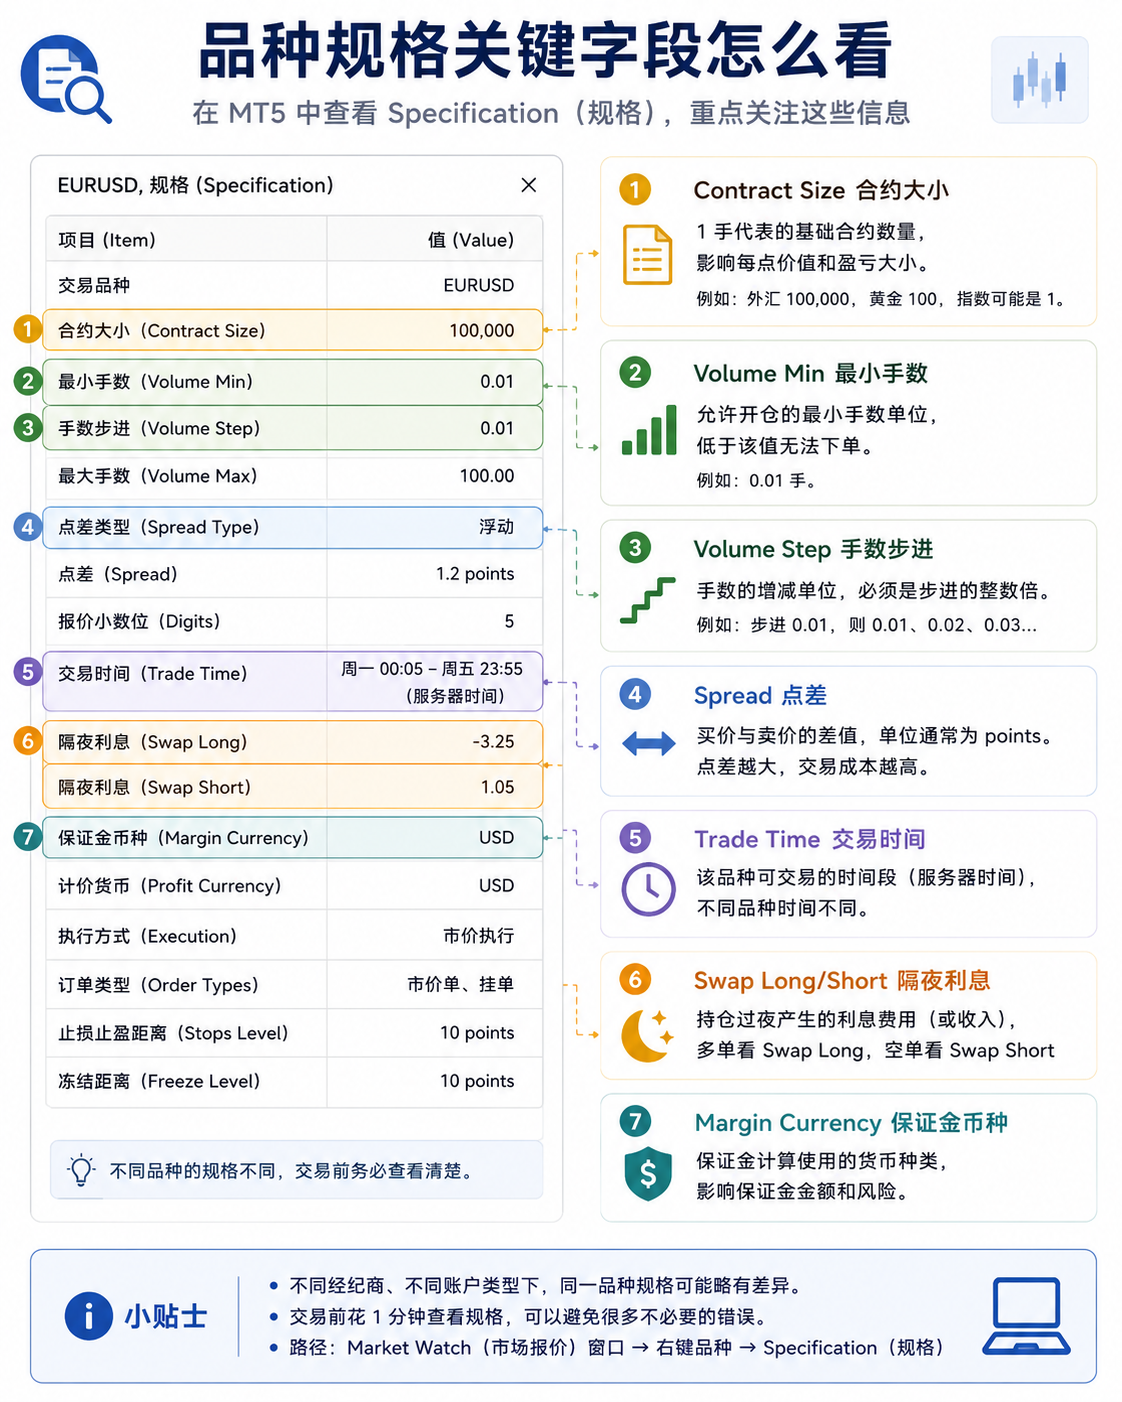Click the 项目 (Item) column header
This screenshot has width=1122, height=1402.
click(x=107, y=240)
